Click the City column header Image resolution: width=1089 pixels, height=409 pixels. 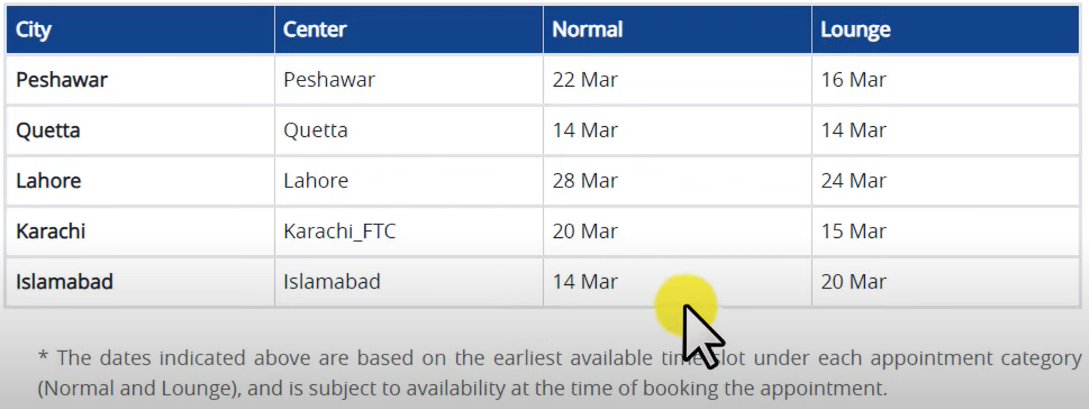click(x=140, y=30)
